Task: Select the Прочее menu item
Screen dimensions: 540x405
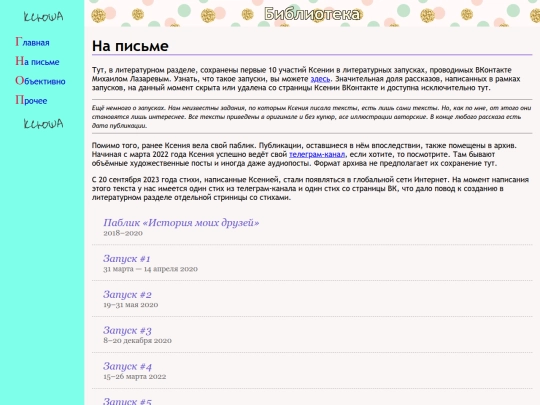Action: click(31, 100)
